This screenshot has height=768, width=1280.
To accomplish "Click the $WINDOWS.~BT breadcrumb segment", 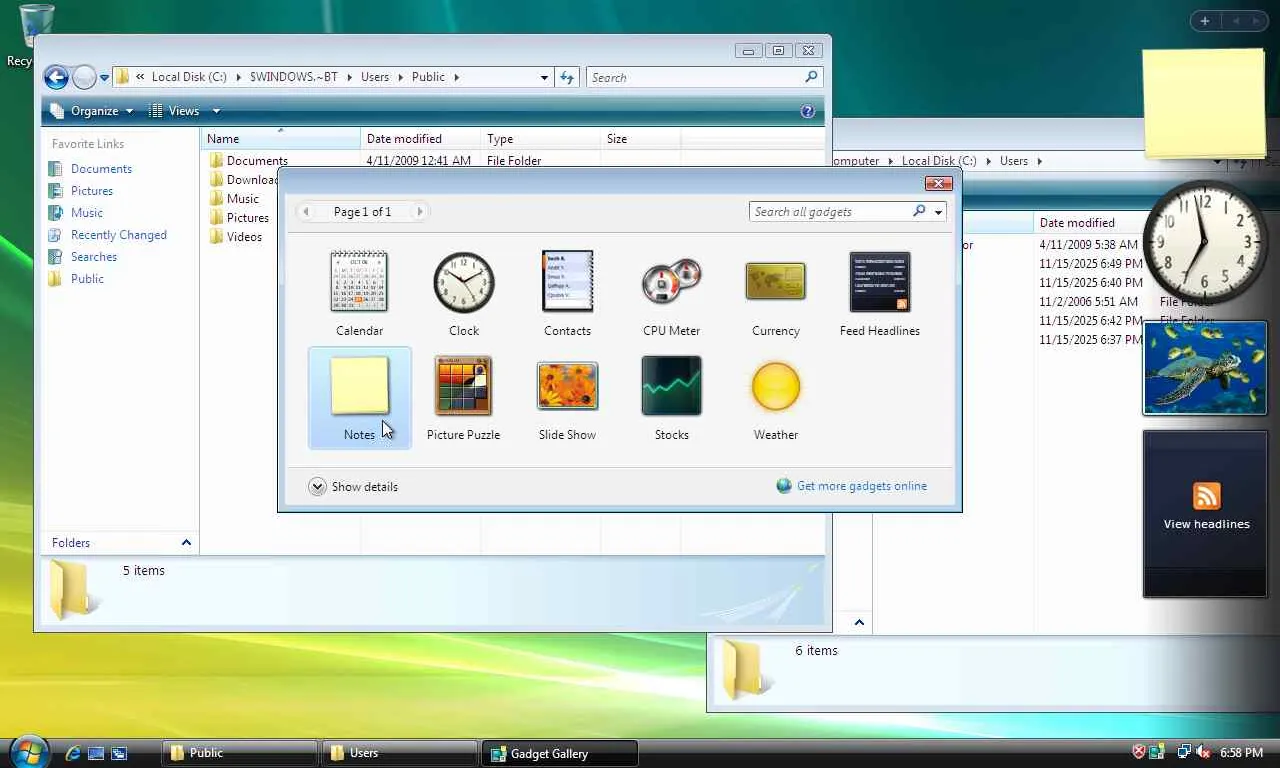I will coord(294,77).
